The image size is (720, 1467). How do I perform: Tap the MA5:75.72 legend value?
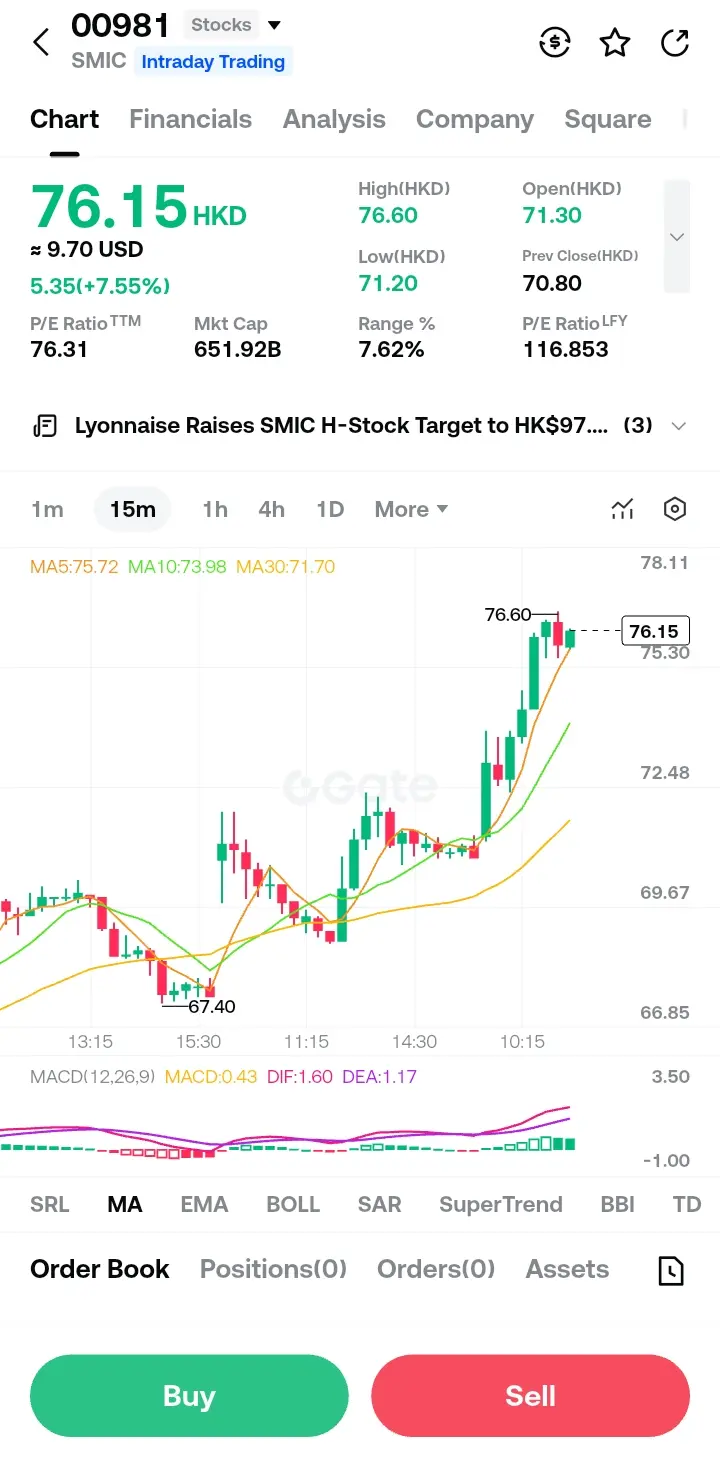point(74,567)
